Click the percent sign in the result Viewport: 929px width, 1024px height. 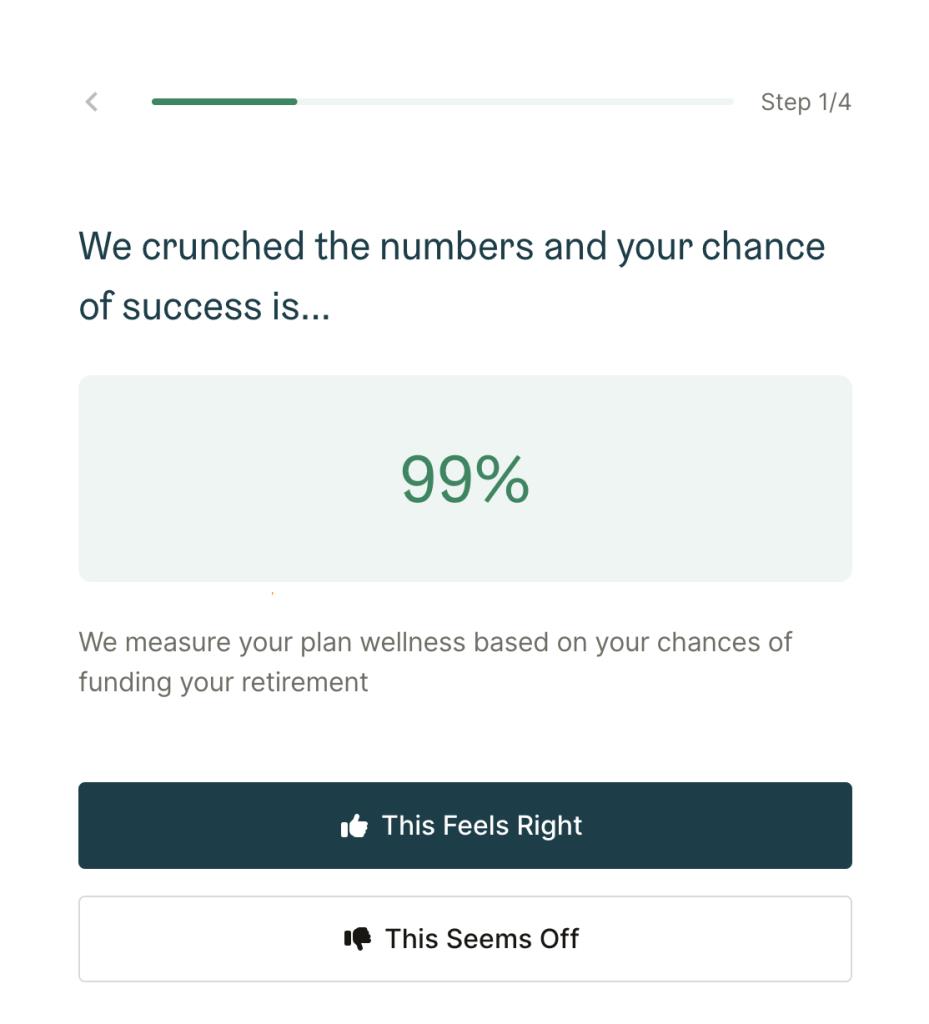502,480
